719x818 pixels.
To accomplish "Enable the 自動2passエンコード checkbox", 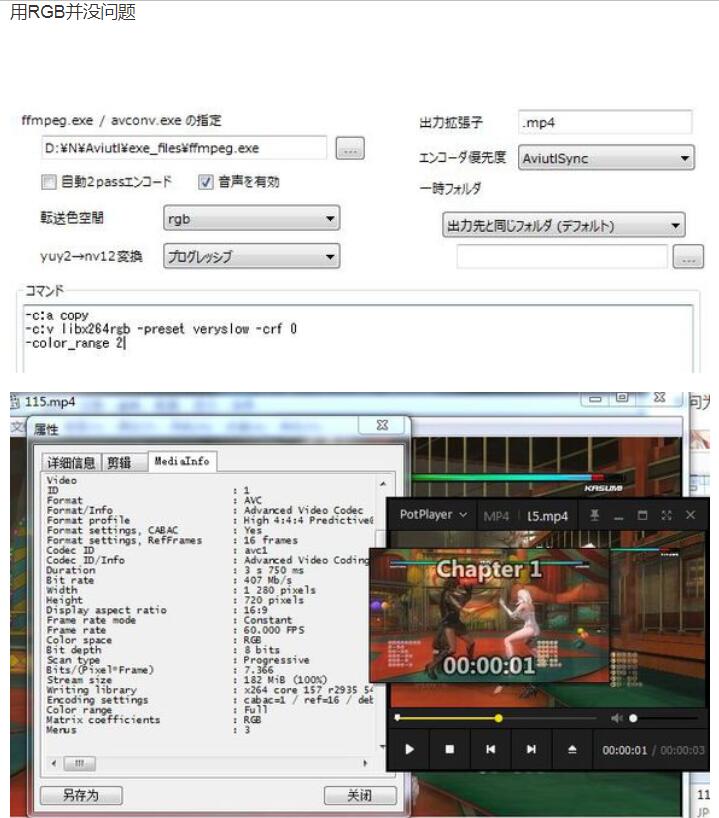I will click(x=49, y=182).
